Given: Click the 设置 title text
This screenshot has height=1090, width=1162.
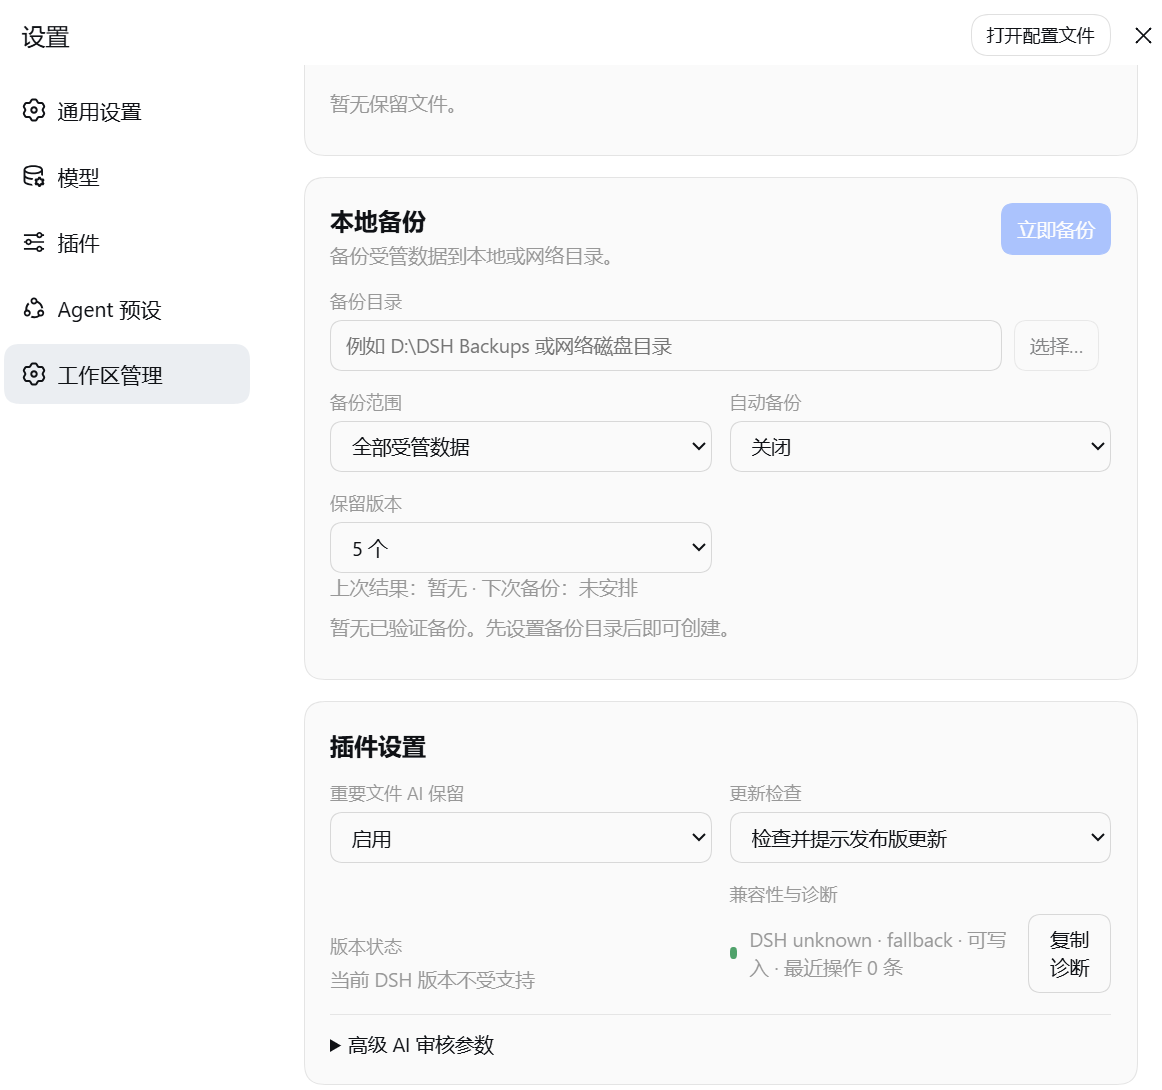Looking at the screenshot, I should pyautogui.click(x=46, y=37).
